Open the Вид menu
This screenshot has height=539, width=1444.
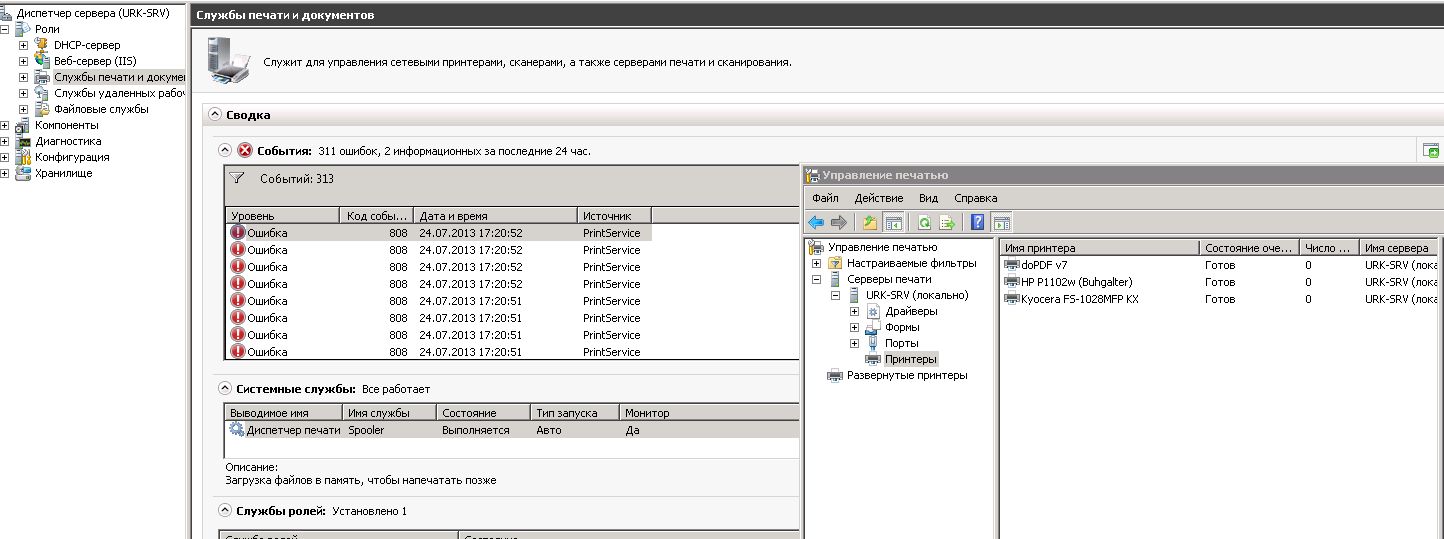pyautogui.click(x=928, y=198)
